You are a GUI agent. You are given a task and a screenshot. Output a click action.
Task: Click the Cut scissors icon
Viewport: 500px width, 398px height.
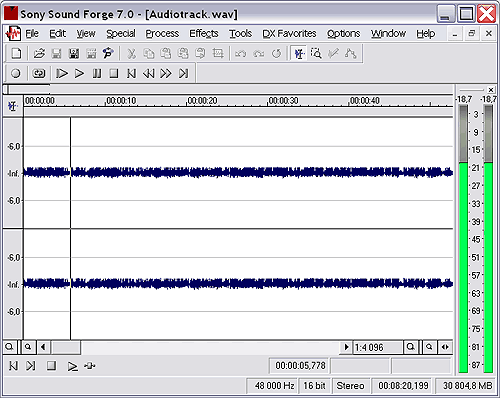(x=132, y=53)
